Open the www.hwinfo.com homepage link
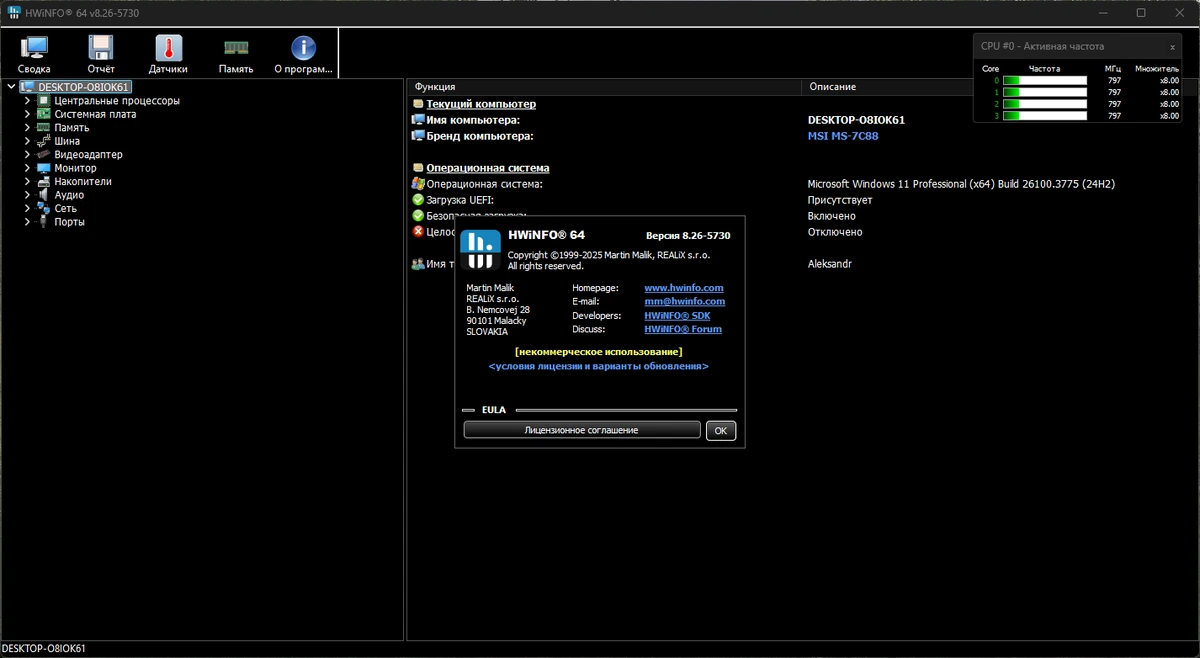This screenshot has height=658, width=1200. click(x=684, y=288)
